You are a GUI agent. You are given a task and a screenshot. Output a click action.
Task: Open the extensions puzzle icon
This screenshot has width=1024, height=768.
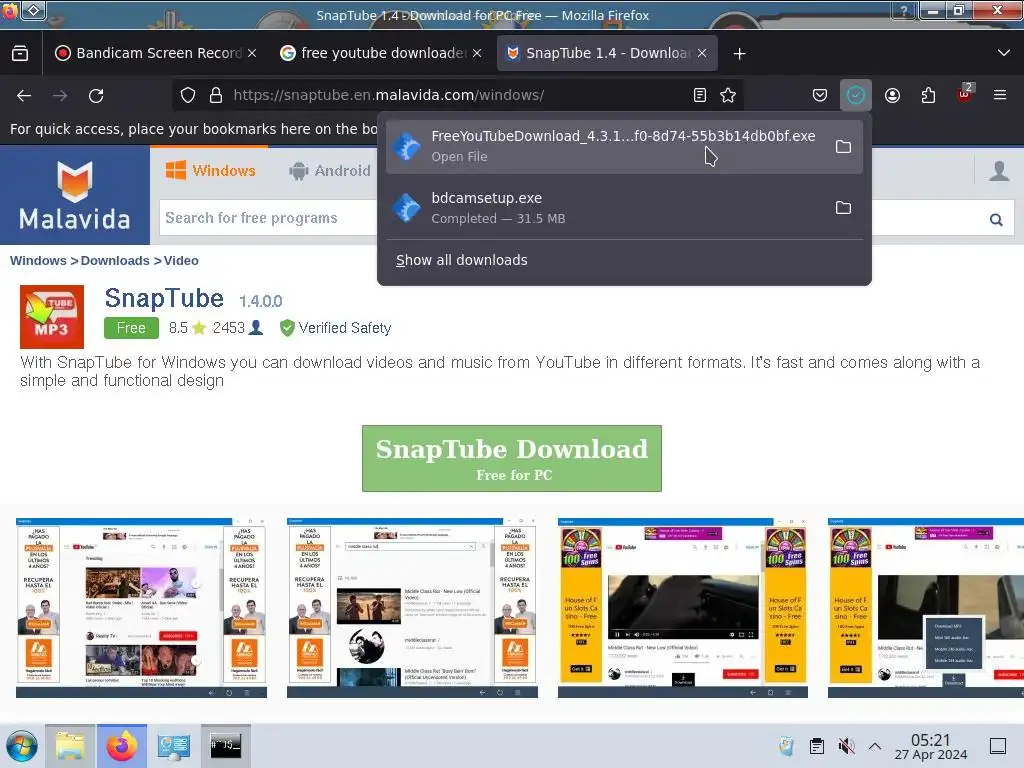click(x=928, y=95)
